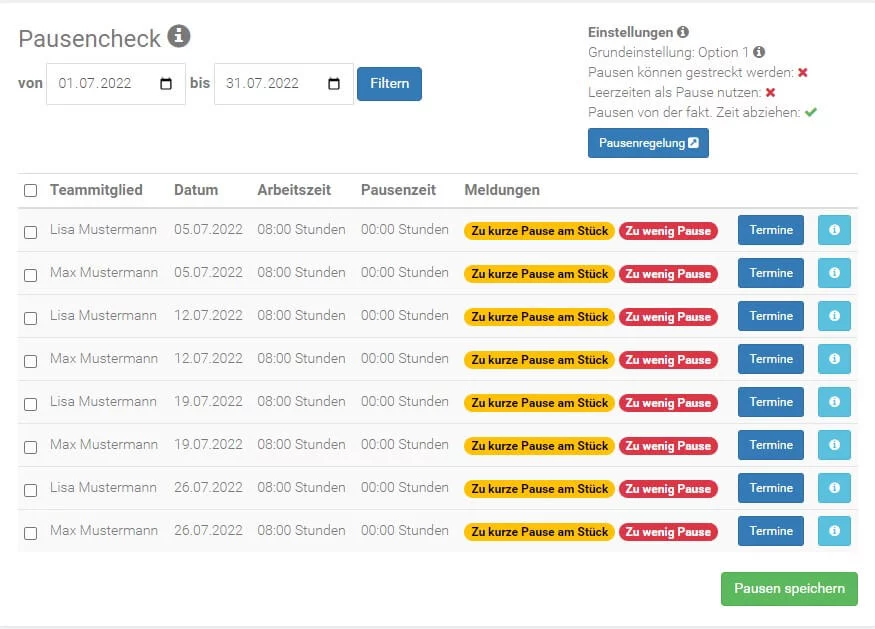Open info button for Max Mustermann 12.07.2022

point(834,359)
